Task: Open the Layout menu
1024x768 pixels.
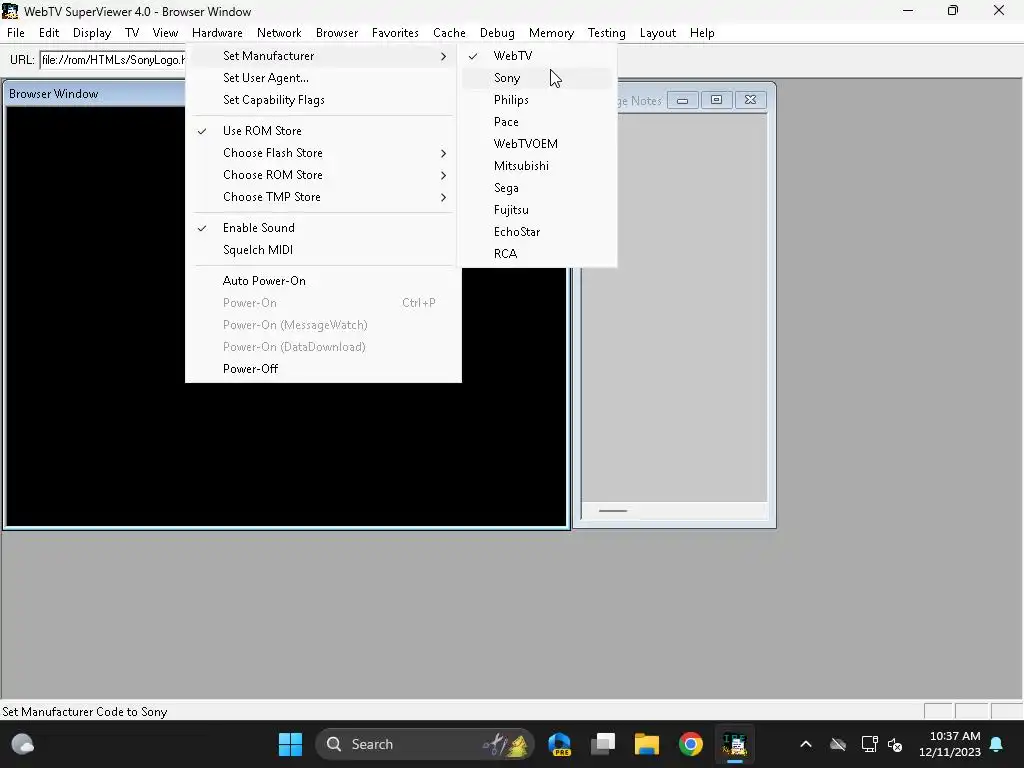Action: [658, 33]
